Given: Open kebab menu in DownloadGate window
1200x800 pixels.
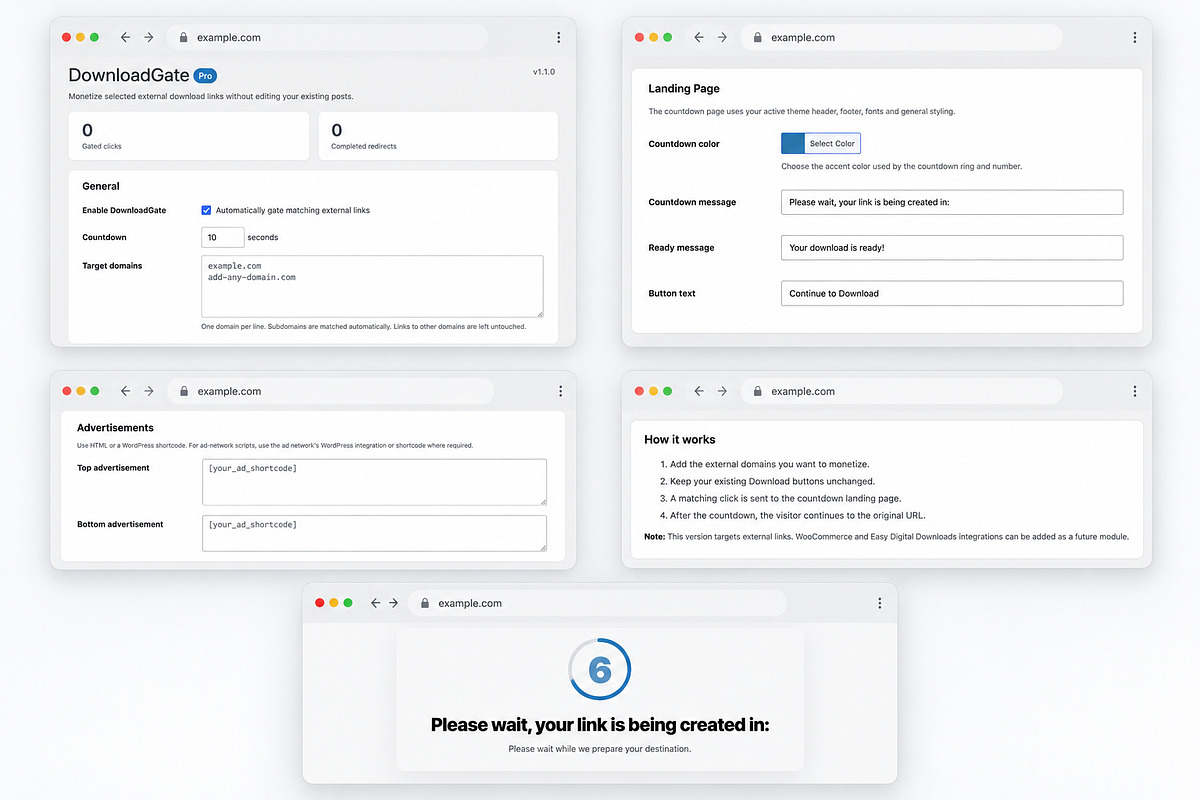Looking at the screenshot, I should pyautogui.click(x=558, y=37).
